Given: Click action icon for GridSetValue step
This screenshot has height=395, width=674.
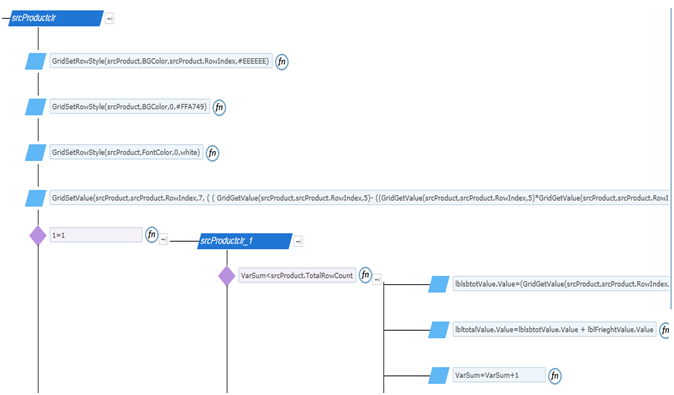Looking at the screenshot, I should (x=36, y=198).
